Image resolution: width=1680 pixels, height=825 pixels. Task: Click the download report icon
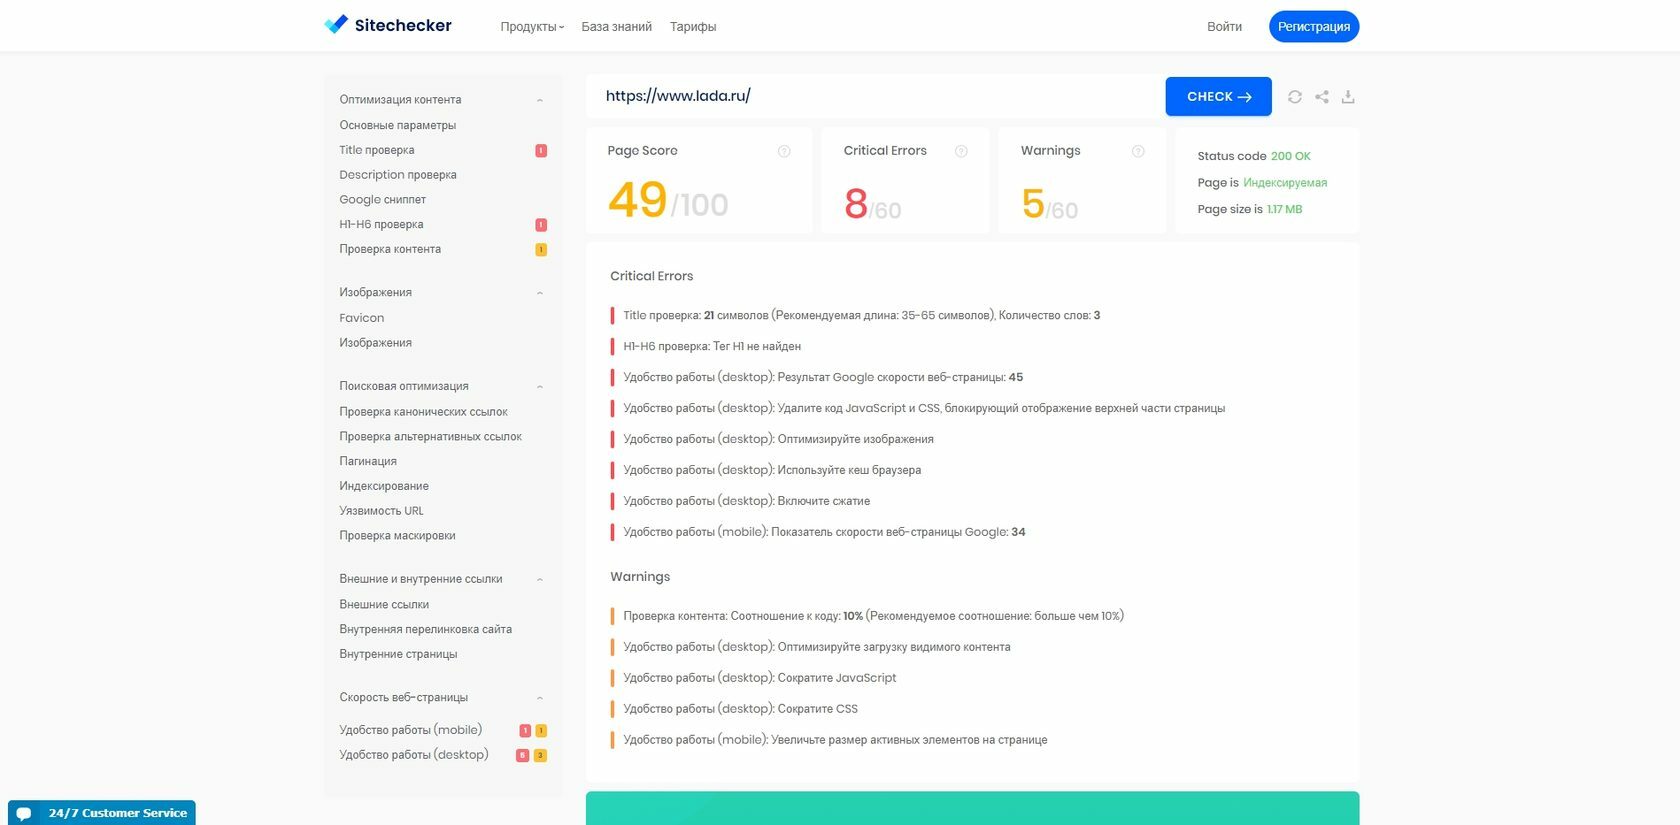click(1348, 97)
